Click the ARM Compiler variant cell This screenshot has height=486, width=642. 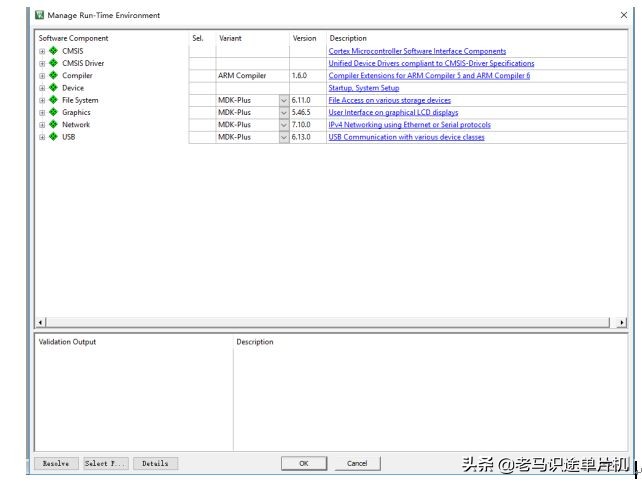click(x=253, y=76)
